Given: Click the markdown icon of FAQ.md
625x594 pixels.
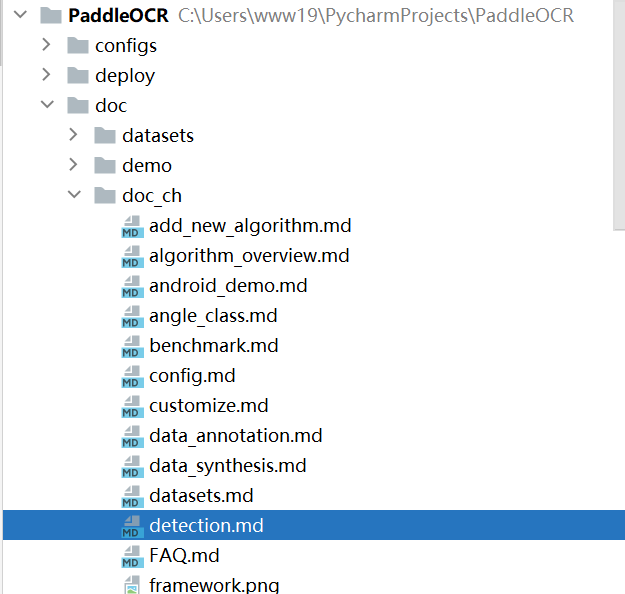Looking at the screenshot, I should (x=132, y=557).
